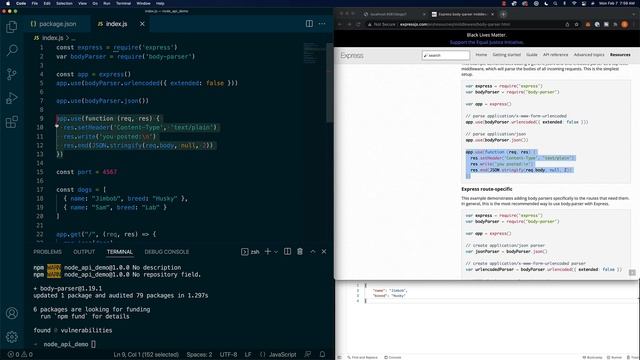Screen dimensions: 640x360
Task: Open the Advanced topics nav menu
Action: (x=589, y=55)
